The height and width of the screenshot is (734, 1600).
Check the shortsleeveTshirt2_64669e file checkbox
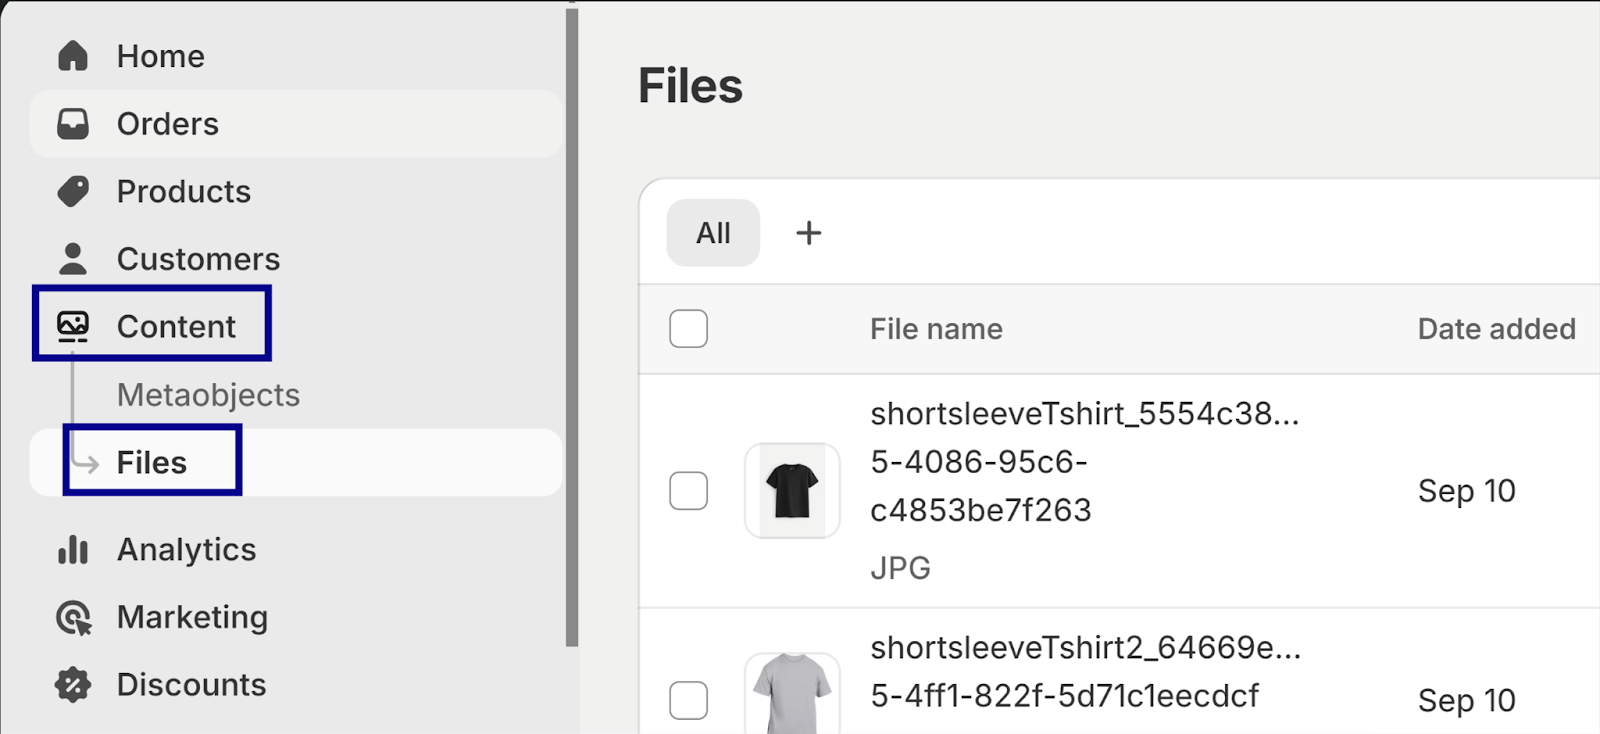pyautogui.click(x=688, y=700)
